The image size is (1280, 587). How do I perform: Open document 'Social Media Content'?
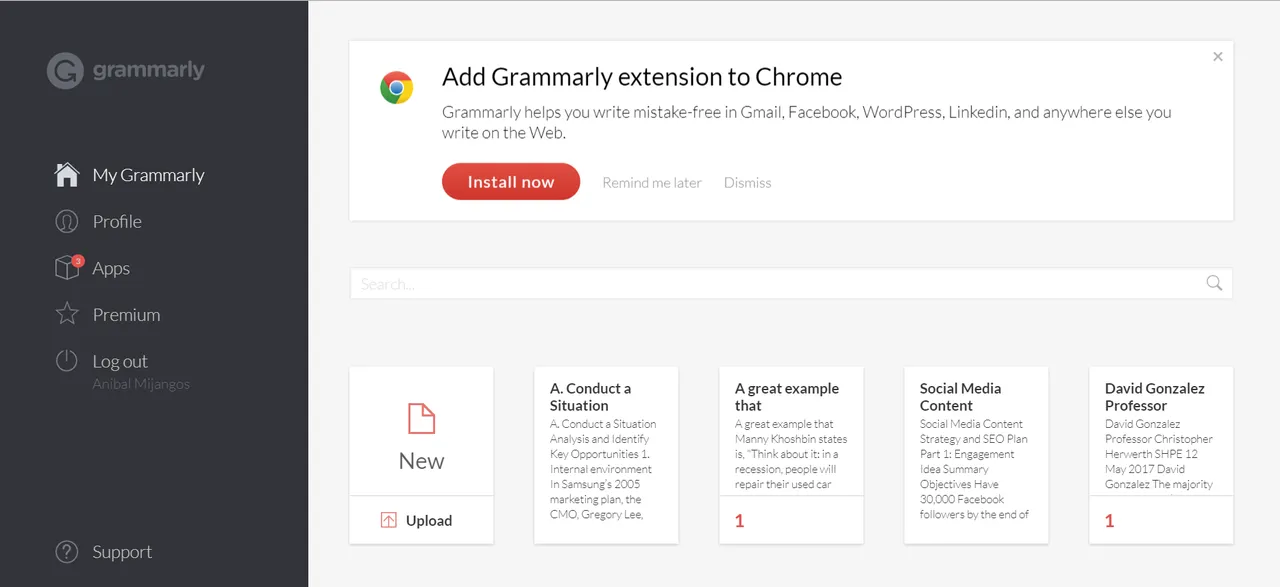point(976,455)
